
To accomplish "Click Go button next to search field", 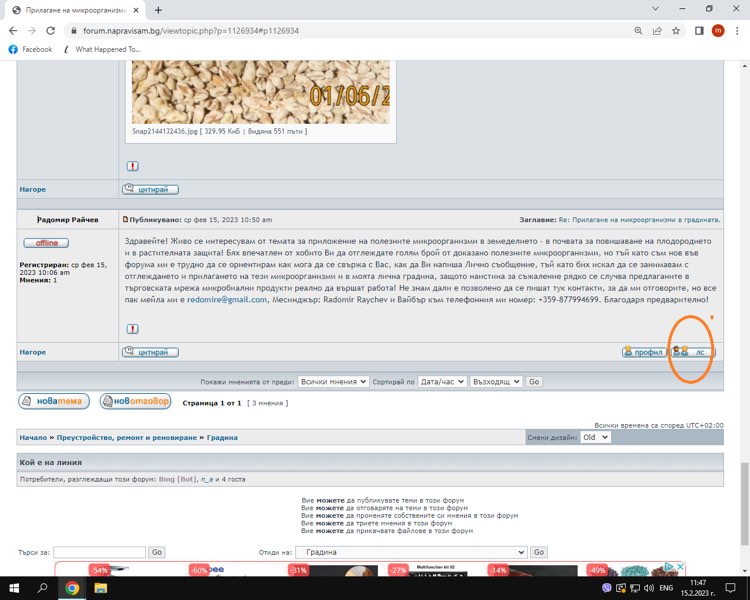I will pos(157,552).
